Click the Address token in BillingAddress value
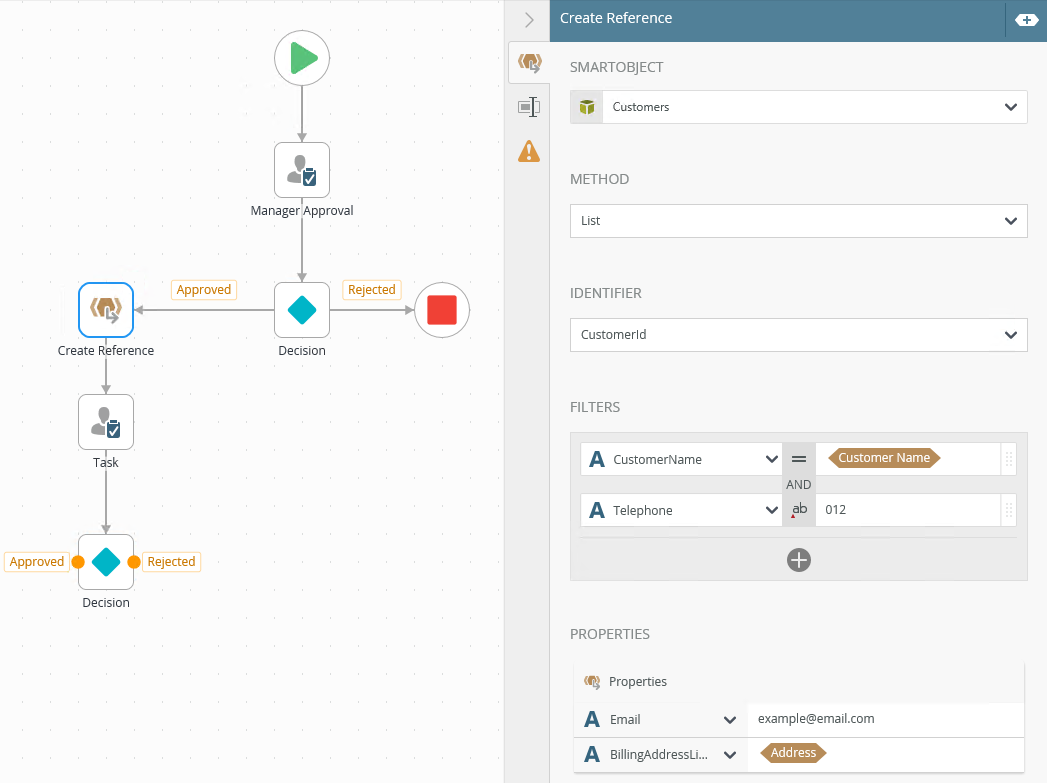The width and height of the screenshot is (1047, 783). (x=793, y=753)
